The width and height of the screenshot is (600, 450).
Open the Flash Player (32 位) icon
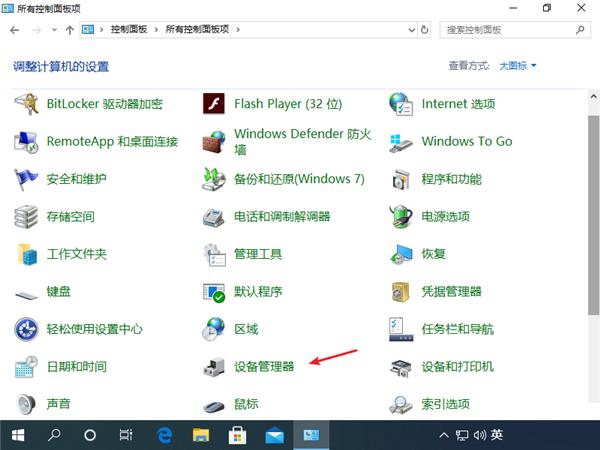[214, 104]
